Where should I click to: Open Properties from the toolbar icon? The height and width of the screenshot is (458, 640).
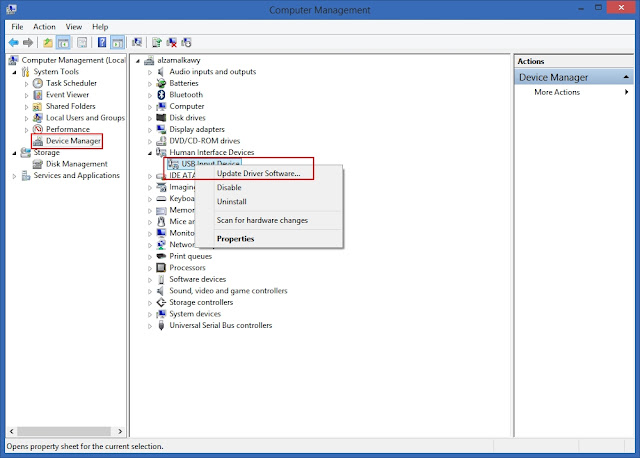click(82, 42)
